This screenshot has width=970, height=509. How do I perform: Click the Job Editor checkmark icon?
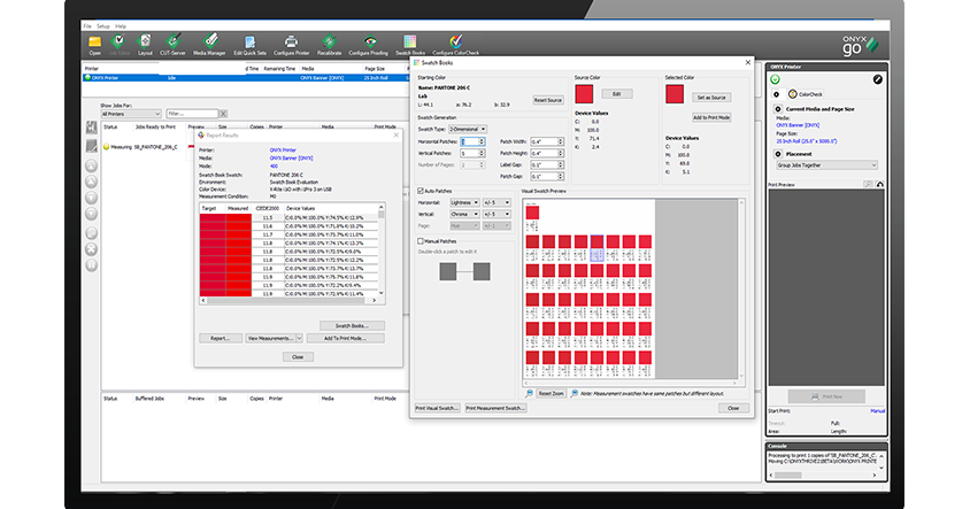pos(118,42)
